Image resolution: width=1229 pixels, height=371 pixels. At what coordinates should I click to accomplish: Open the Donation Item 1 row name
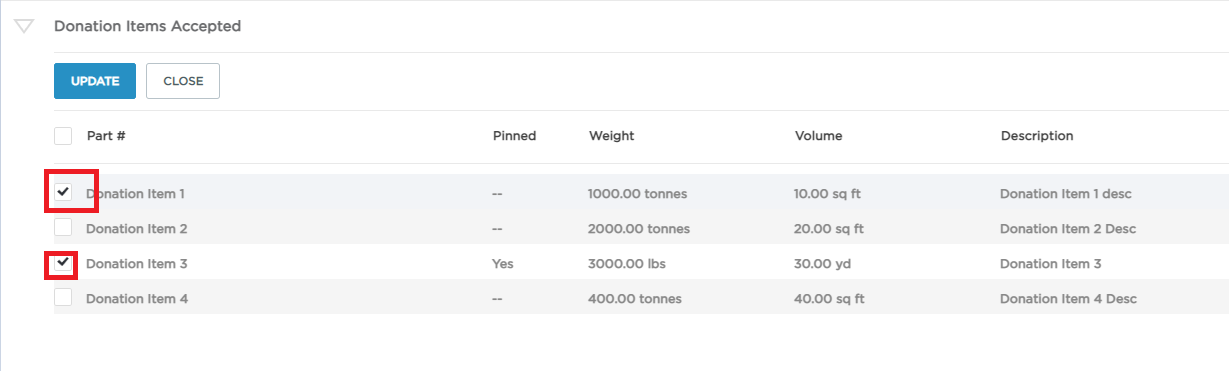coord(135,194)
